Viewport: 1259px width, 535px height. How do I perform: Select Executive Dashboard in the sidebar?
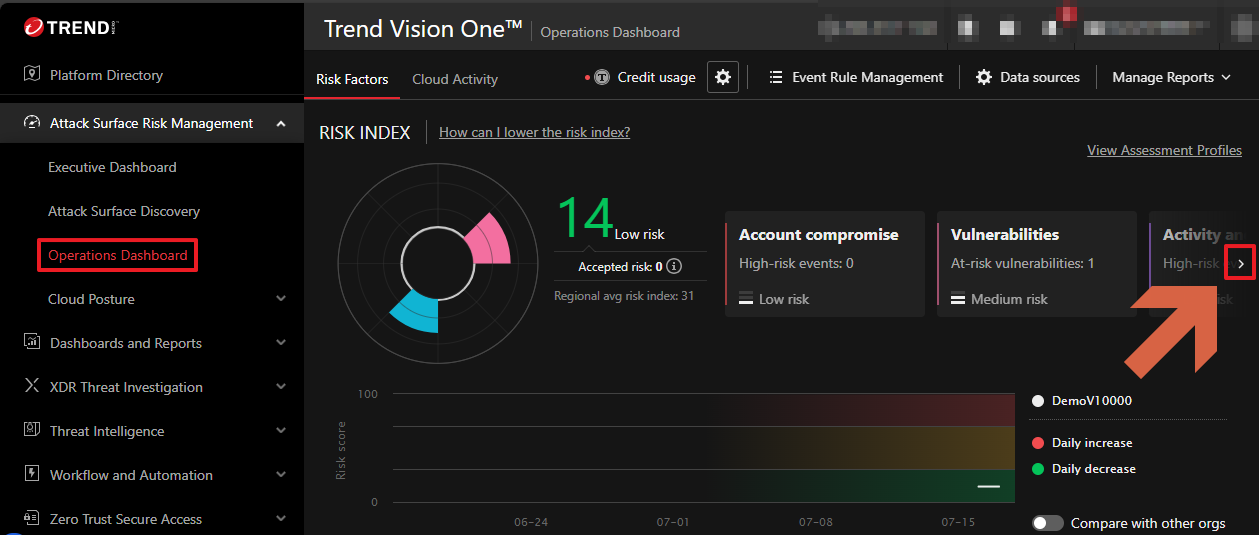(x=112, y=167)
